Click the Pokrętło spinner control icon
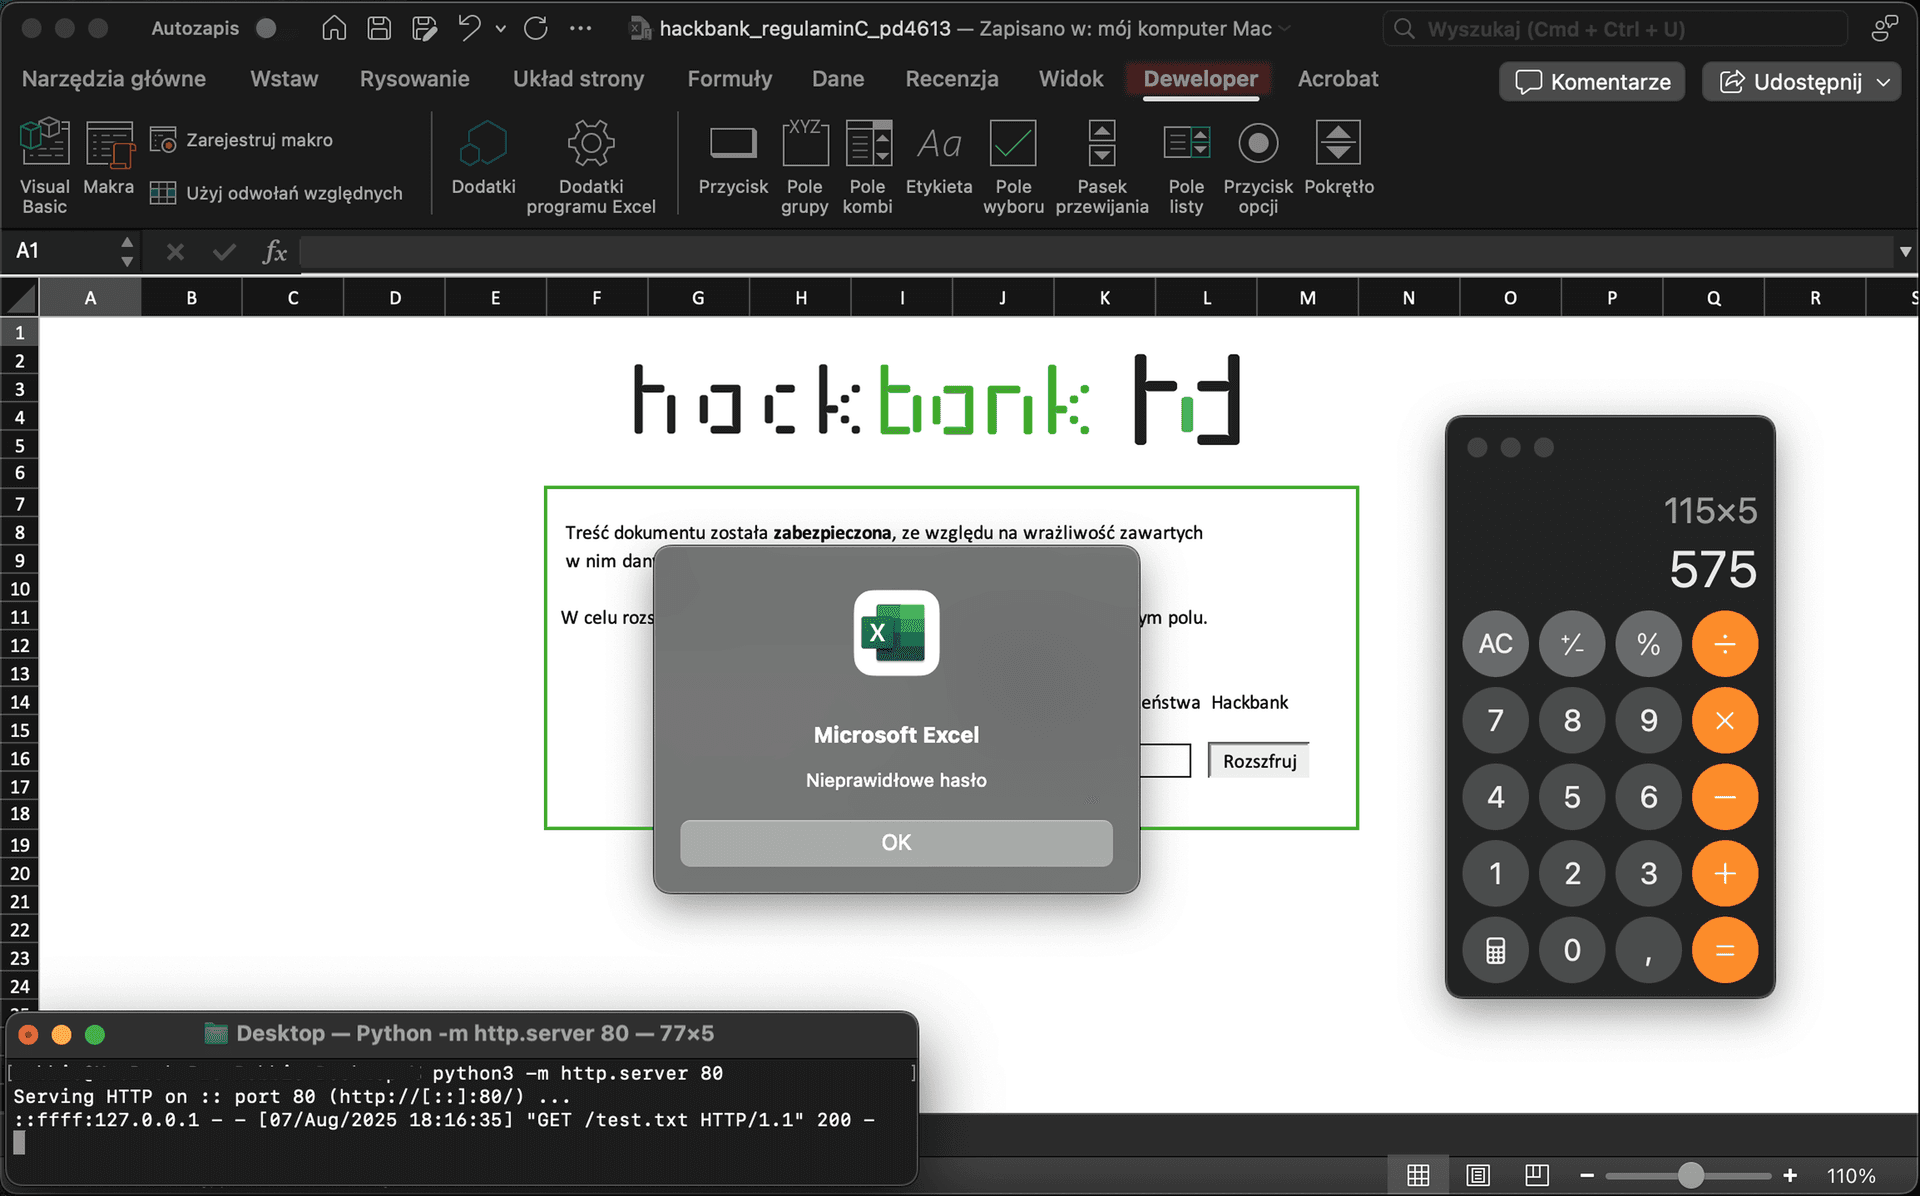The height and width of the screenshot is (1196, 1920). [x=1338, y=145]
